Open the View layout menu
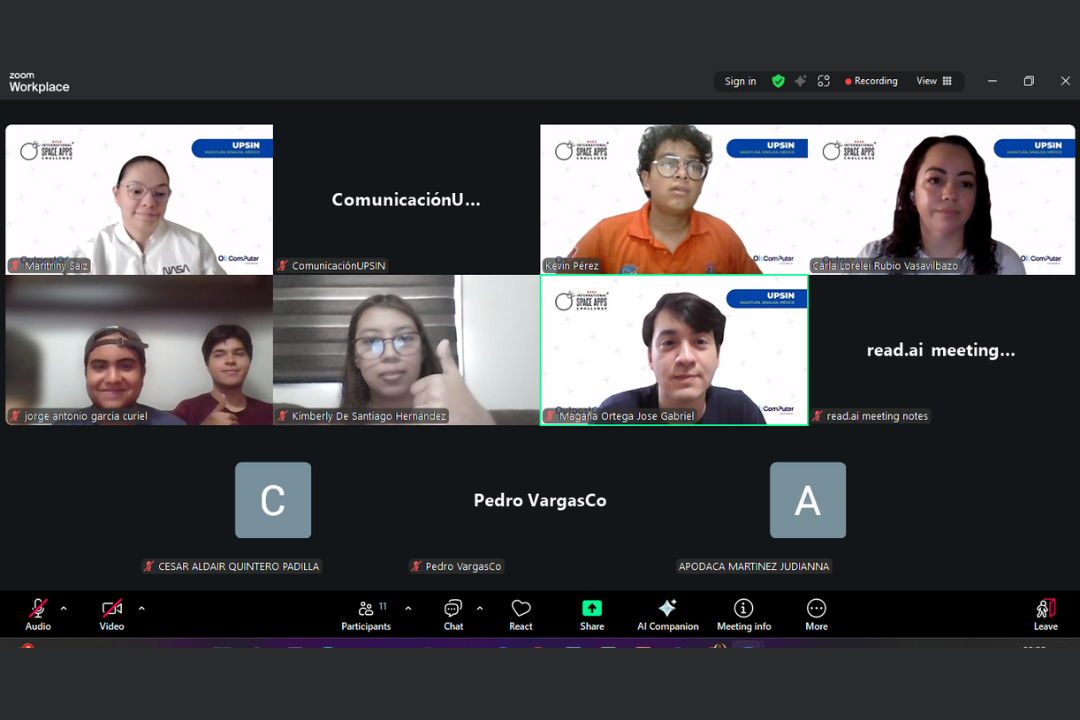Viewport: 1080px width, 720px height. pos(934,81)
